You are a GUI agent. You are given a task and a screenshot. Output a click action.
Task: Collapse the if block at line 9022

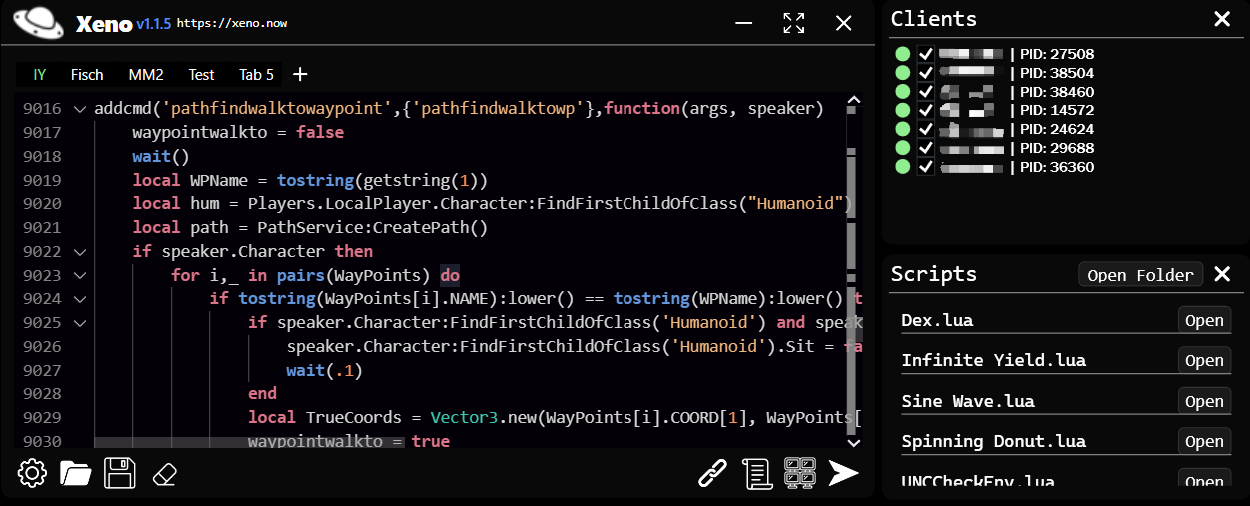(x=80, y=252)
